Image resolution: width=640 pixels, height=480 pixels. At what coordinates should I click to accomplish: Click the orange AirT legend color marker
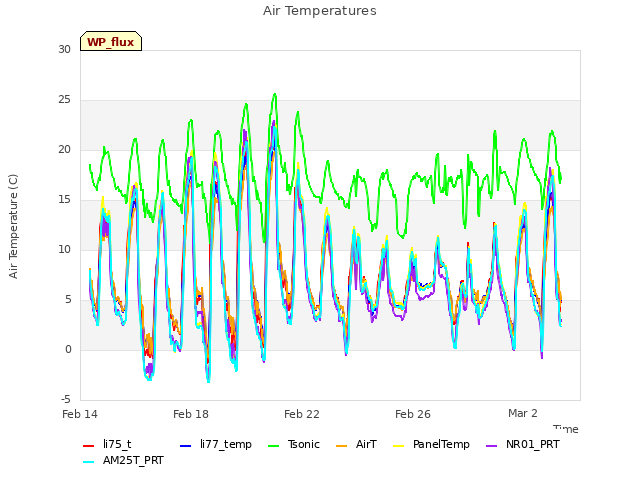342,445
